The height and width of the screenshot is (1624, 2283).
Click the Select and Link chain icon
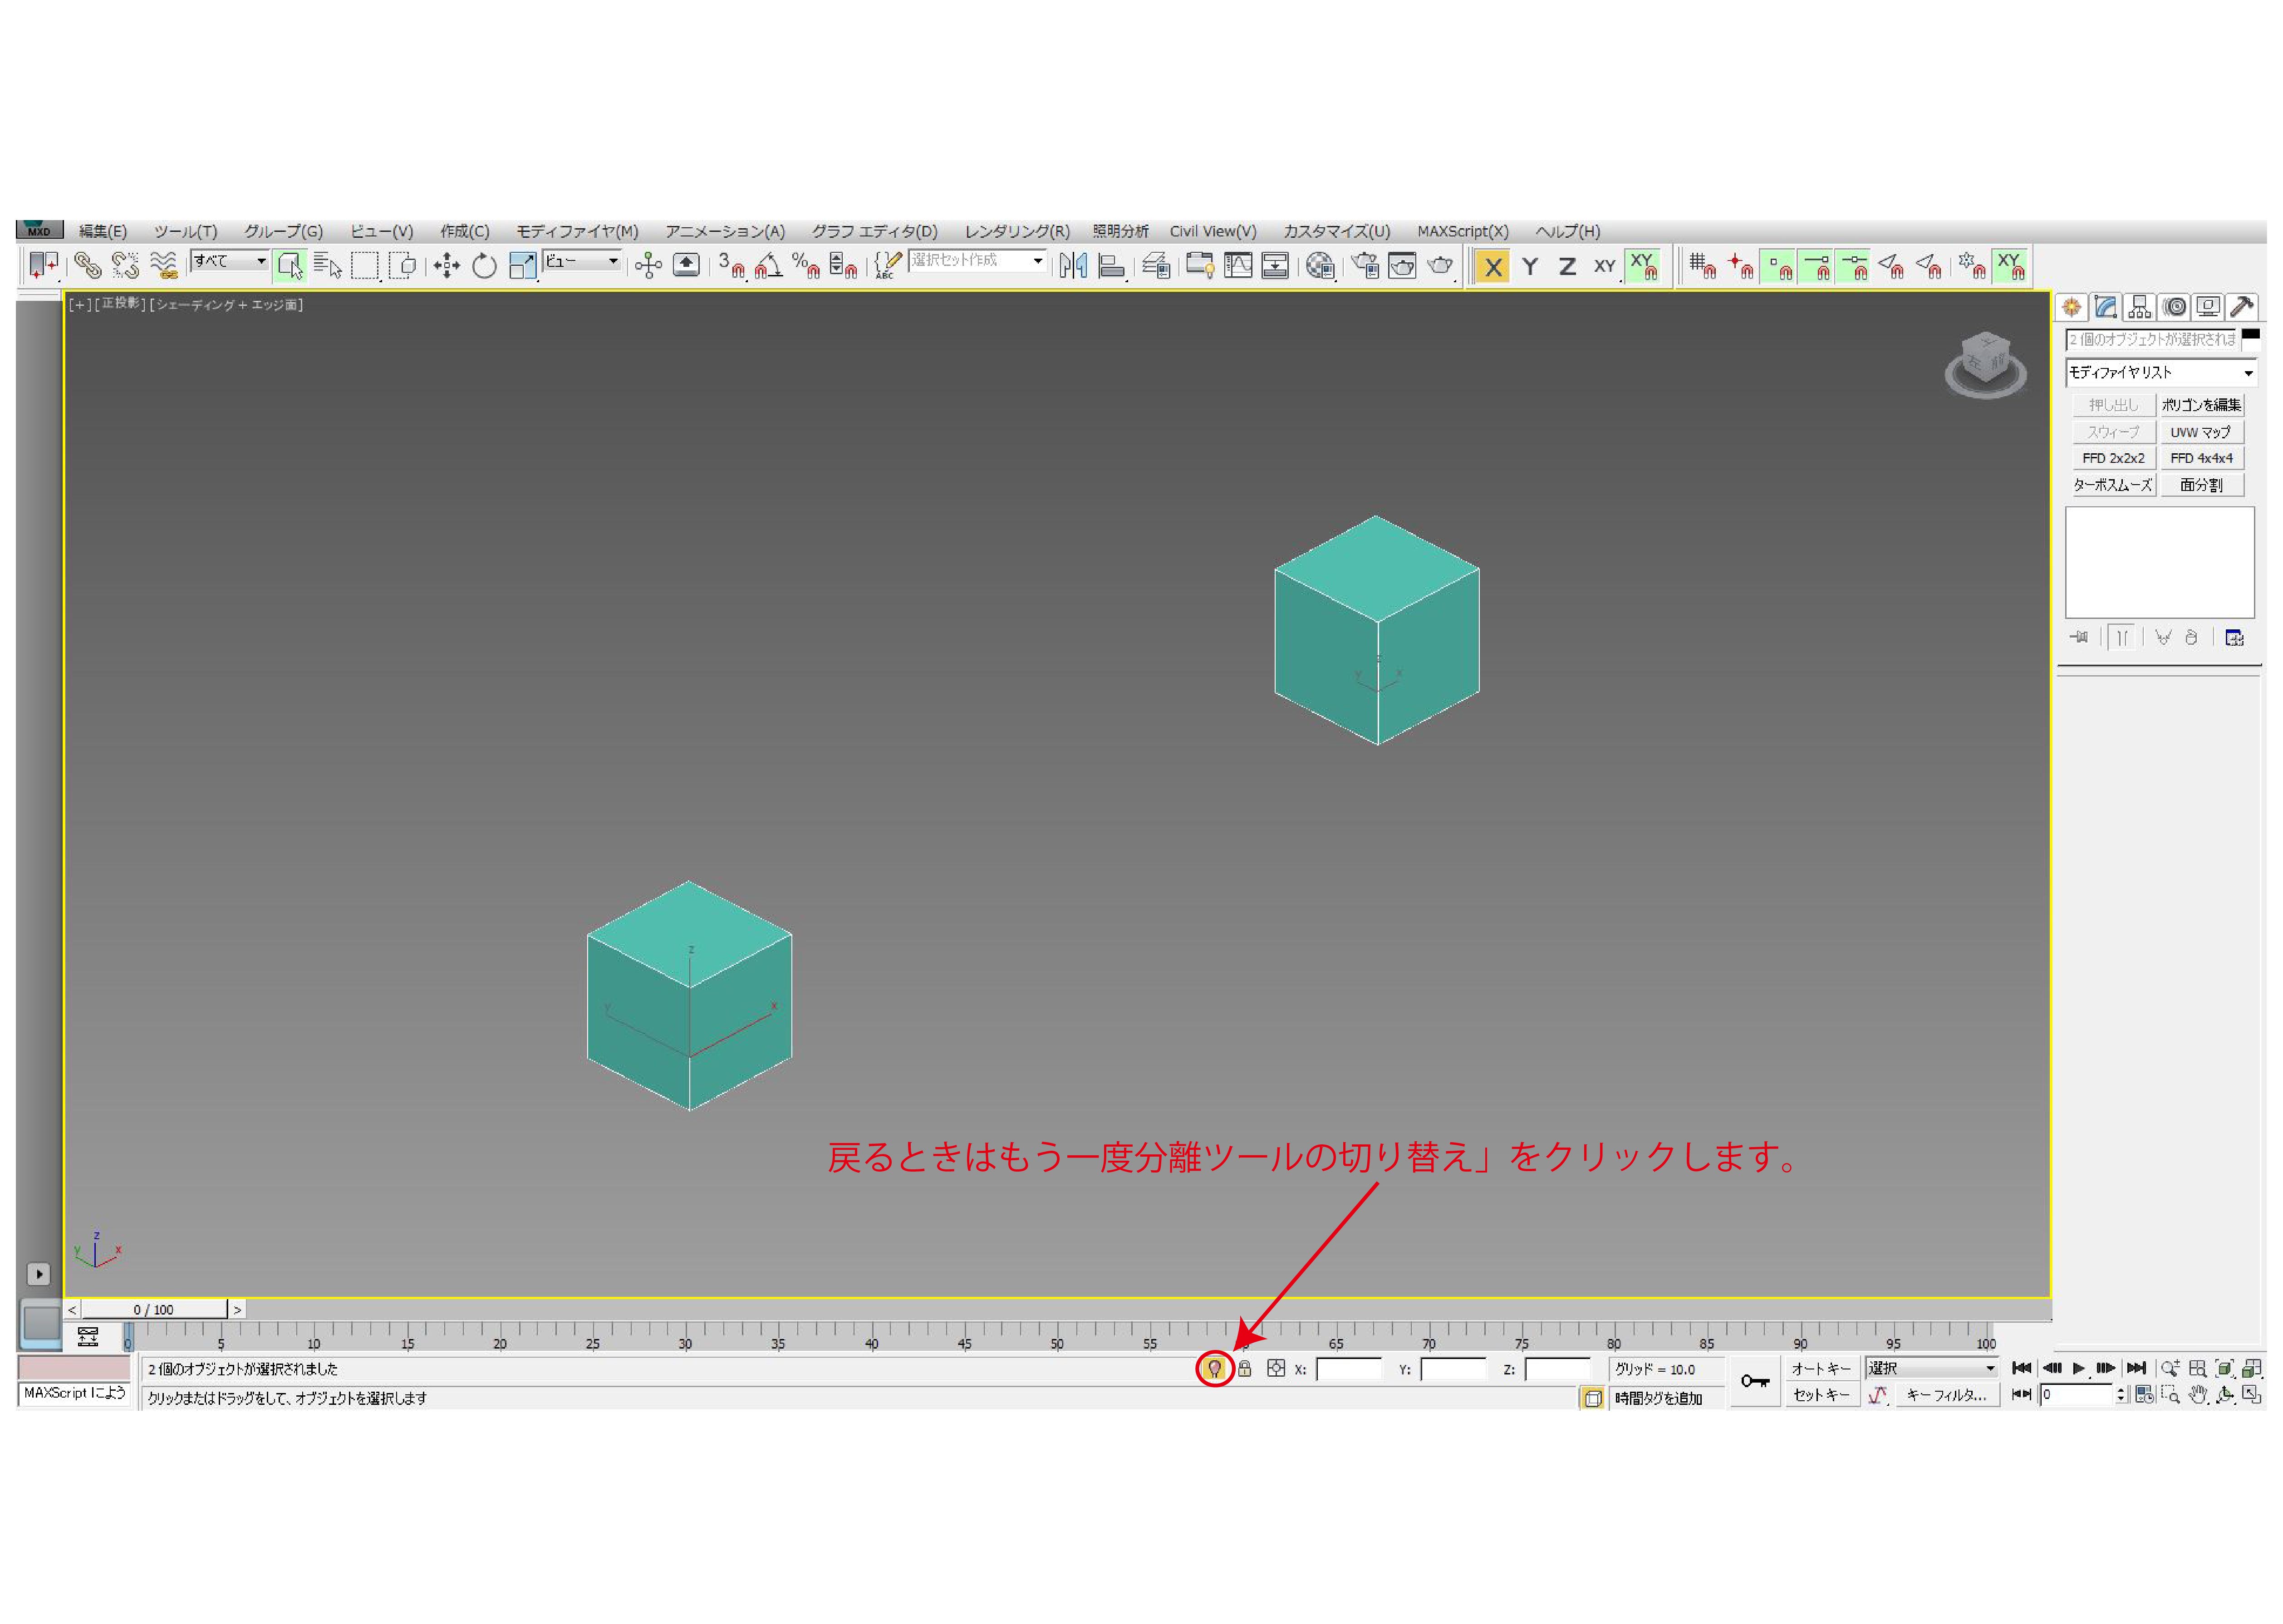click(x=87, y=265)
